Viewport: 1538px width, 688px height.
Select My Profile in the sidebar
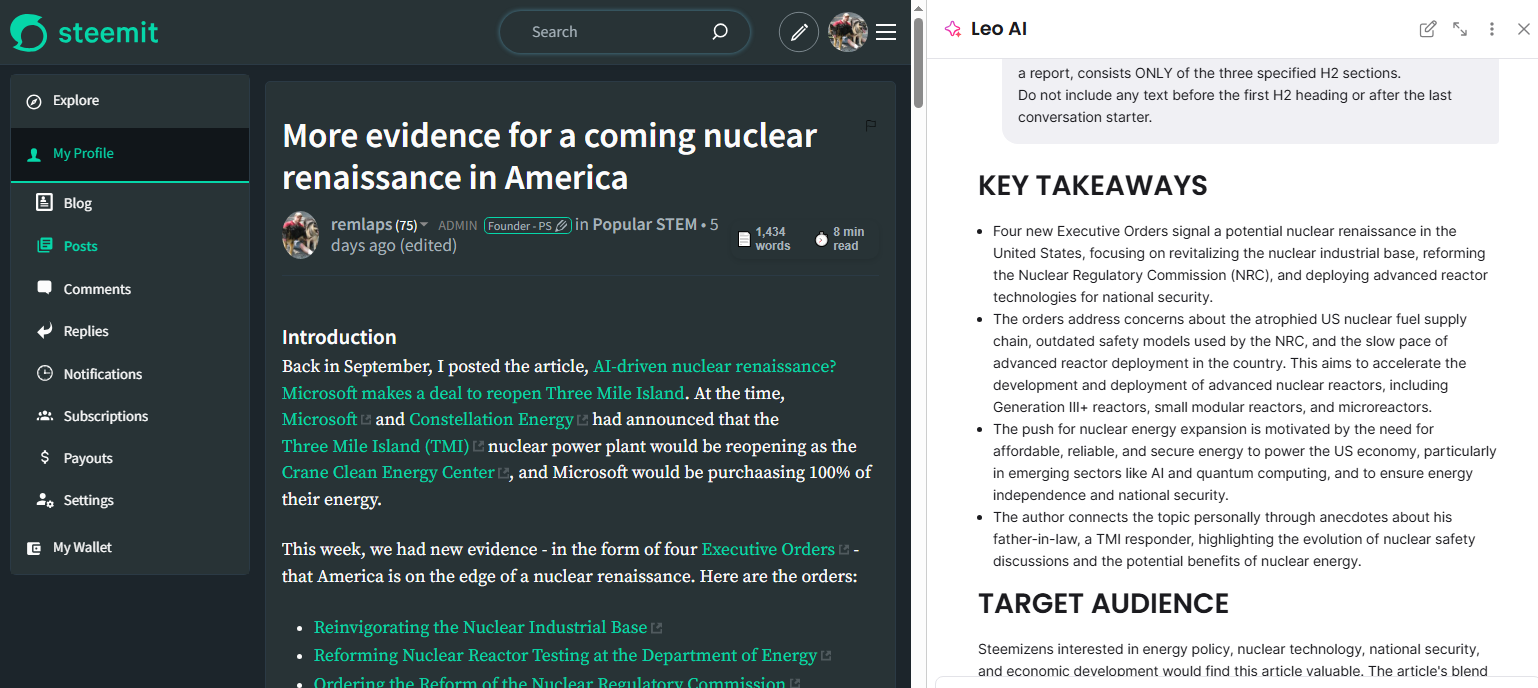130,153
